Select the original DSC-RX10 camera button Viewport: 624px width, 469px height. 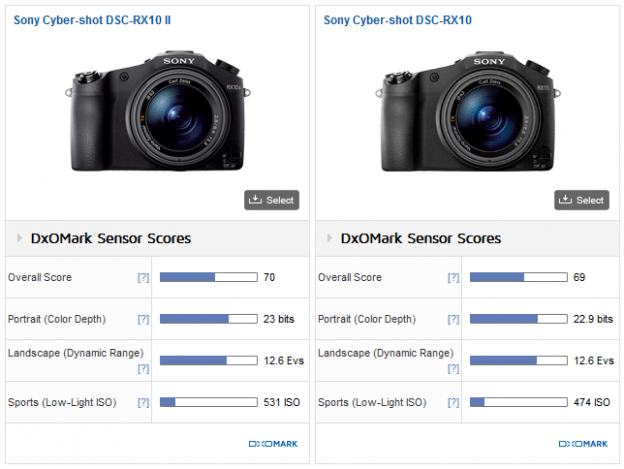(x=582, y=200)
